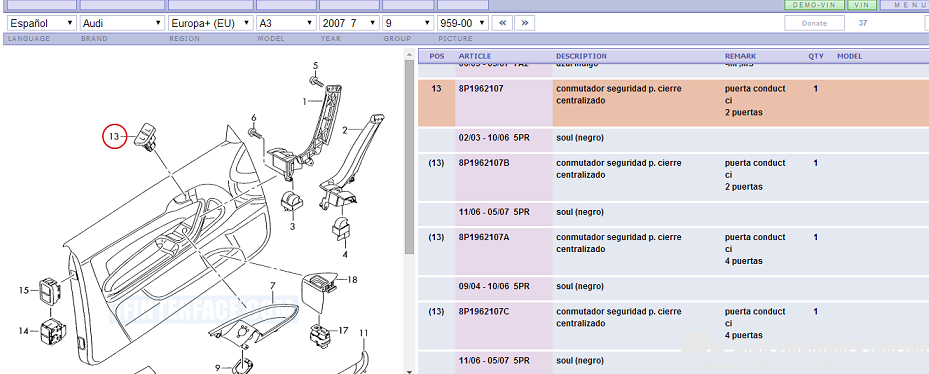Select article 8P1962107 in highlighted row
The image size is (929, 374).
click(x=481, y=88)
